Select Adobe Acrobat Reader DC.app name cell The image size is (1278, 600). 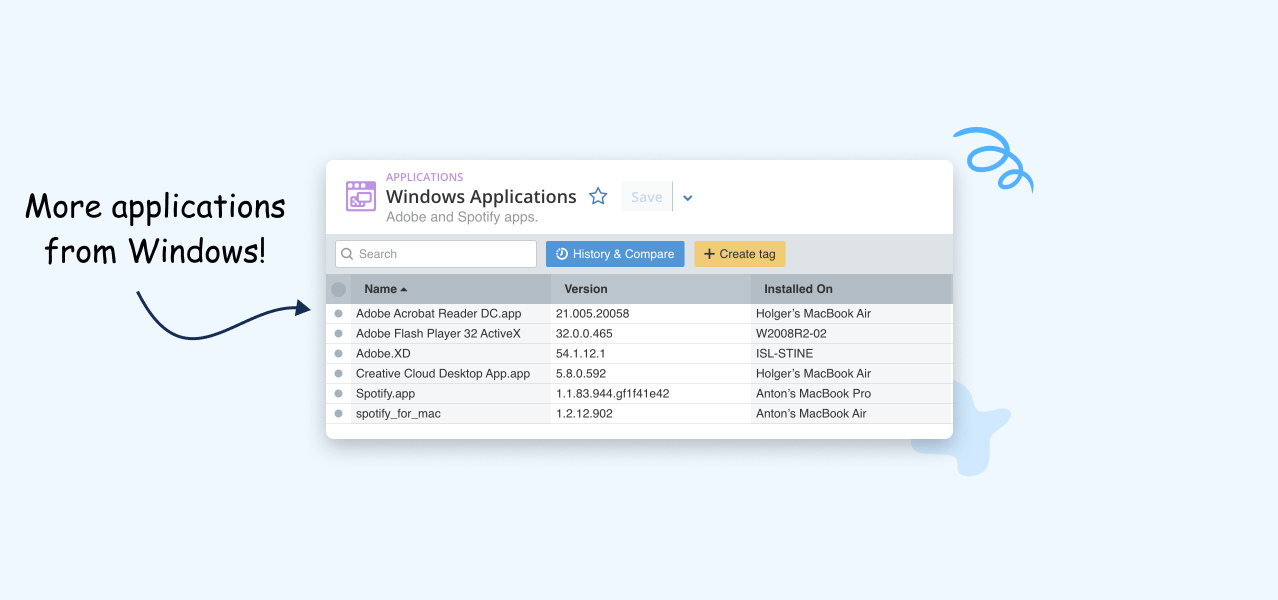(x=451, y=313)
